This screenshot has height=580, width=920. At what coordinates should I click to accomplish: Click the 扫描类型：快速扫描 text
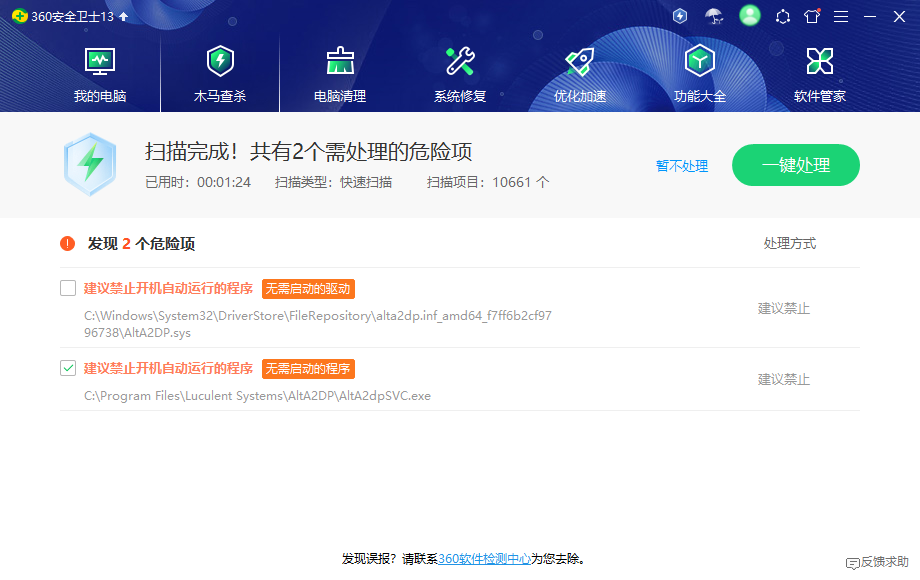pyautogui.click(x=333, y=182)
